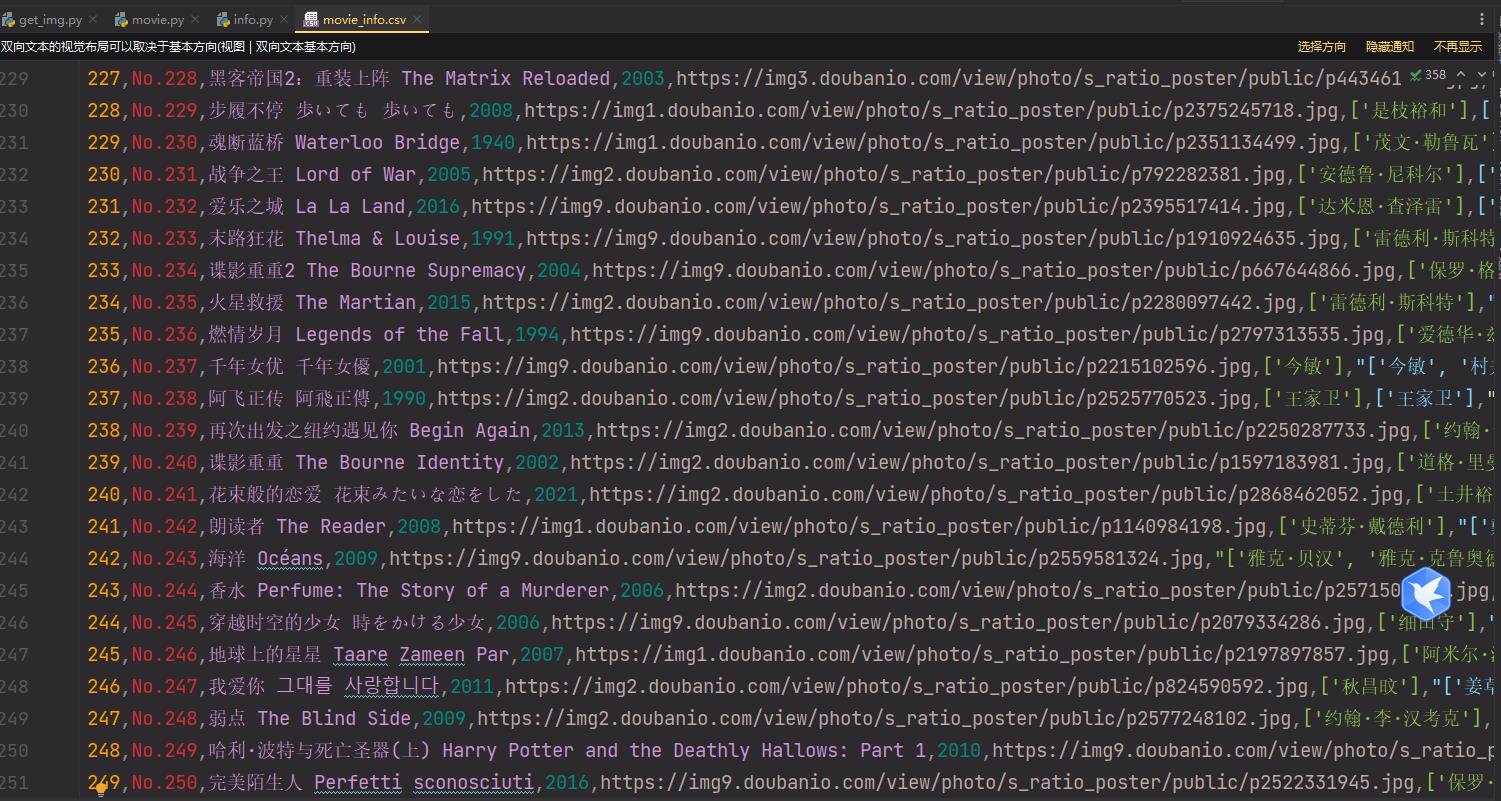Click the year value '1990'
1501x801 pixels.
pyautogui.click(x=404, y=398)
